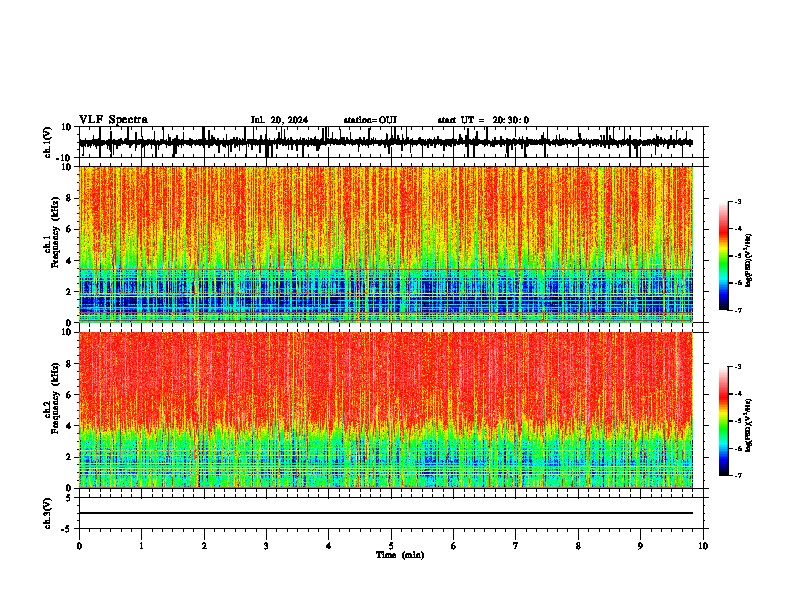The height and width of the screenshot is (612, 792).
Task: Click the ch.1 color scale log(PSD) unit label
Action: click(x=749, y=260)
